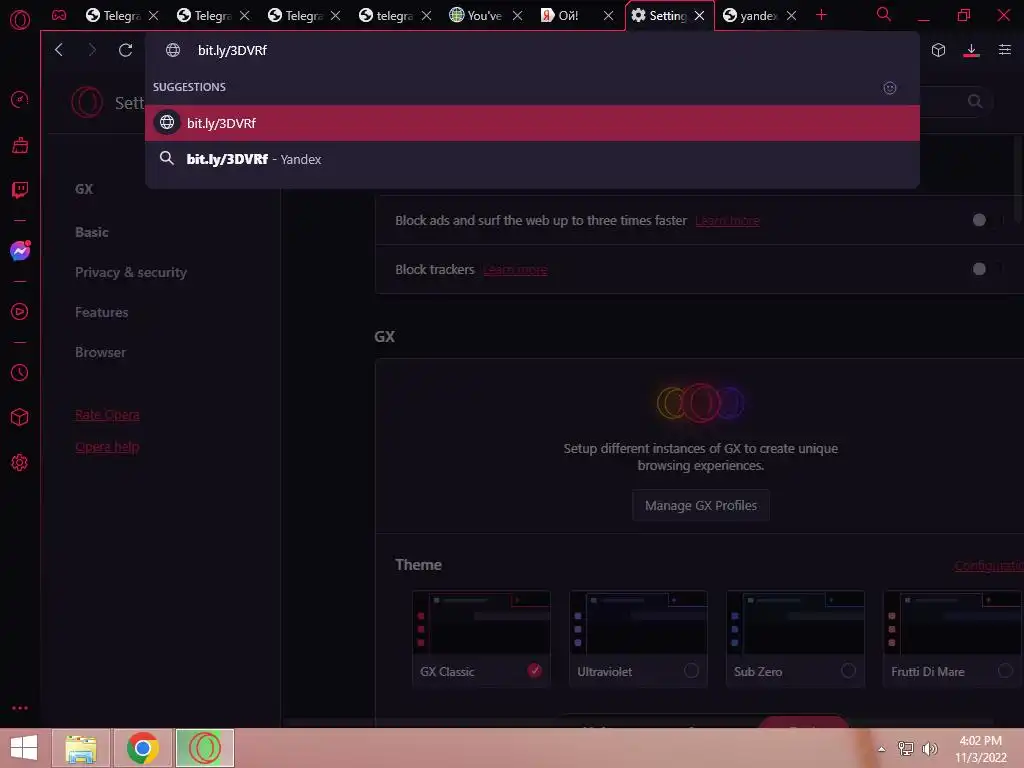Open extensions cube icon in toolbar

938,50
